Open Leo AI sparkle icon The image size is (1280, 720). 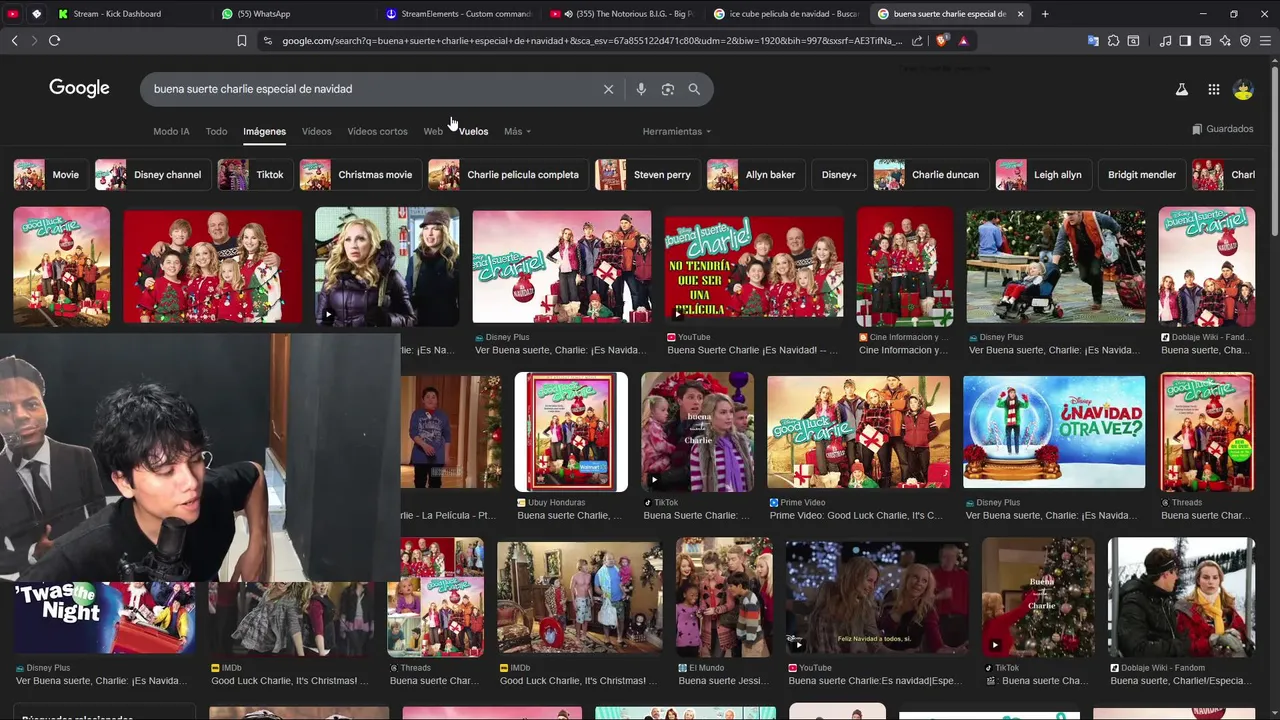1225,41
